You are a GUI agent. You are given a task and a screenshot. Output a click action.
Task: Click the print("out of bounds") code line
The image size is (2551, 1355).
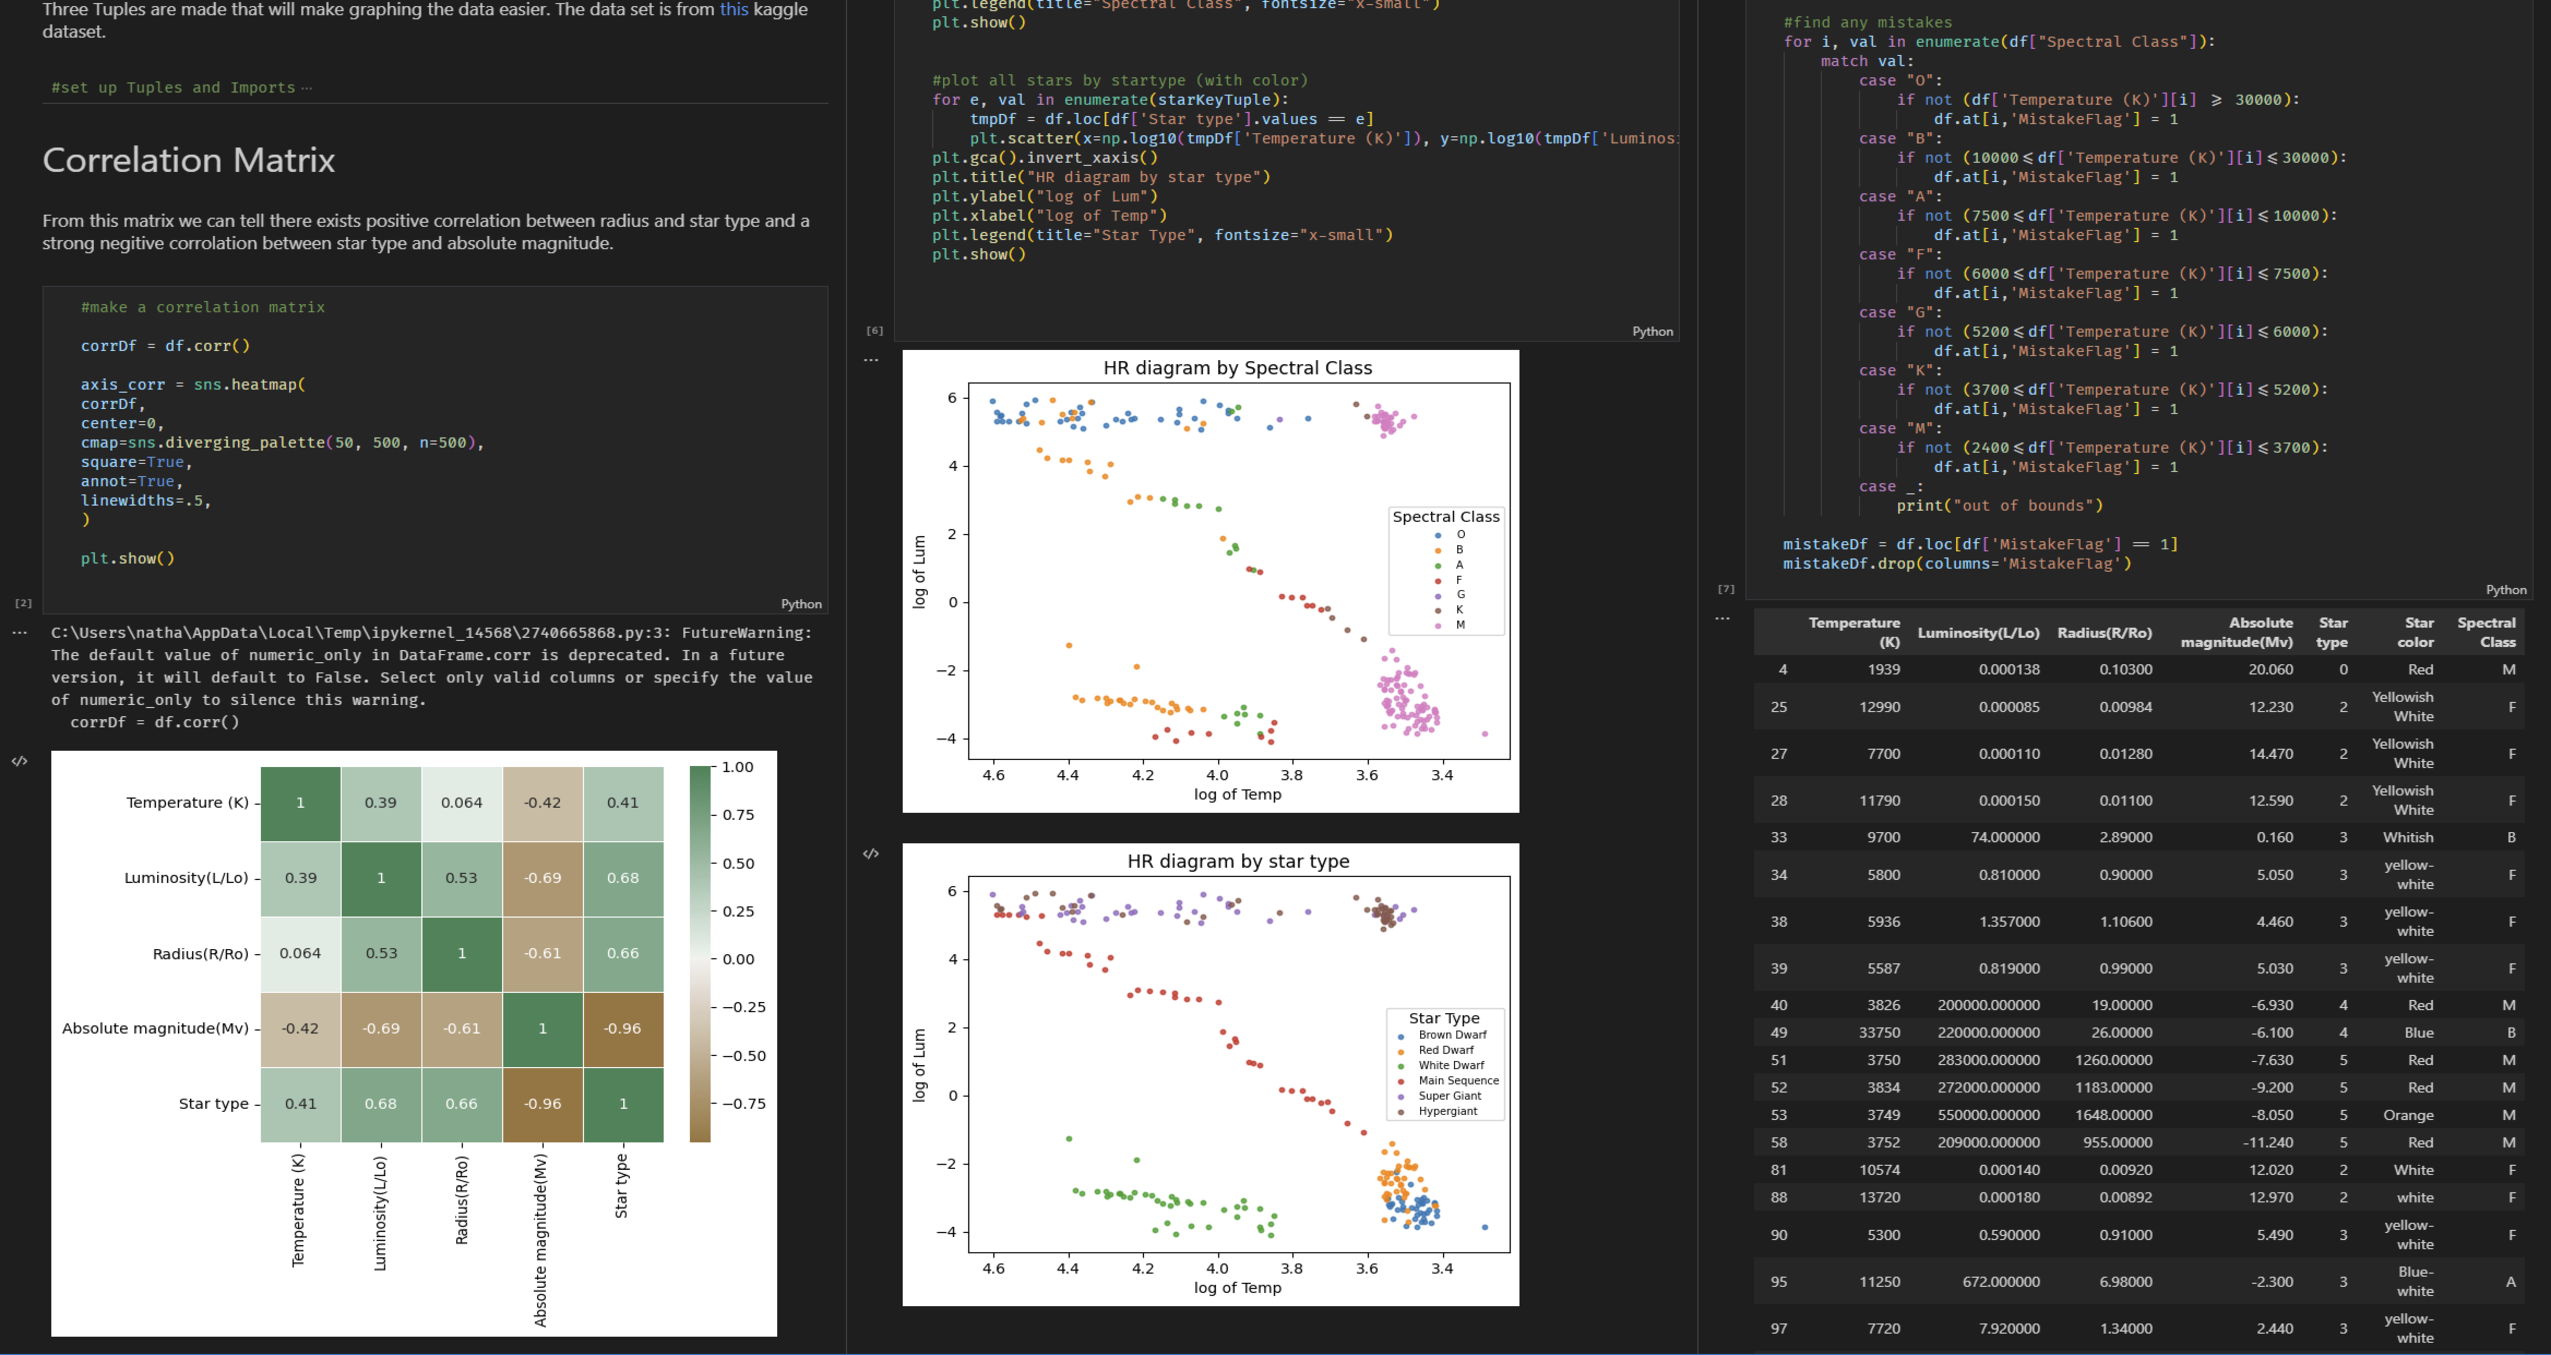(2000, 506)
